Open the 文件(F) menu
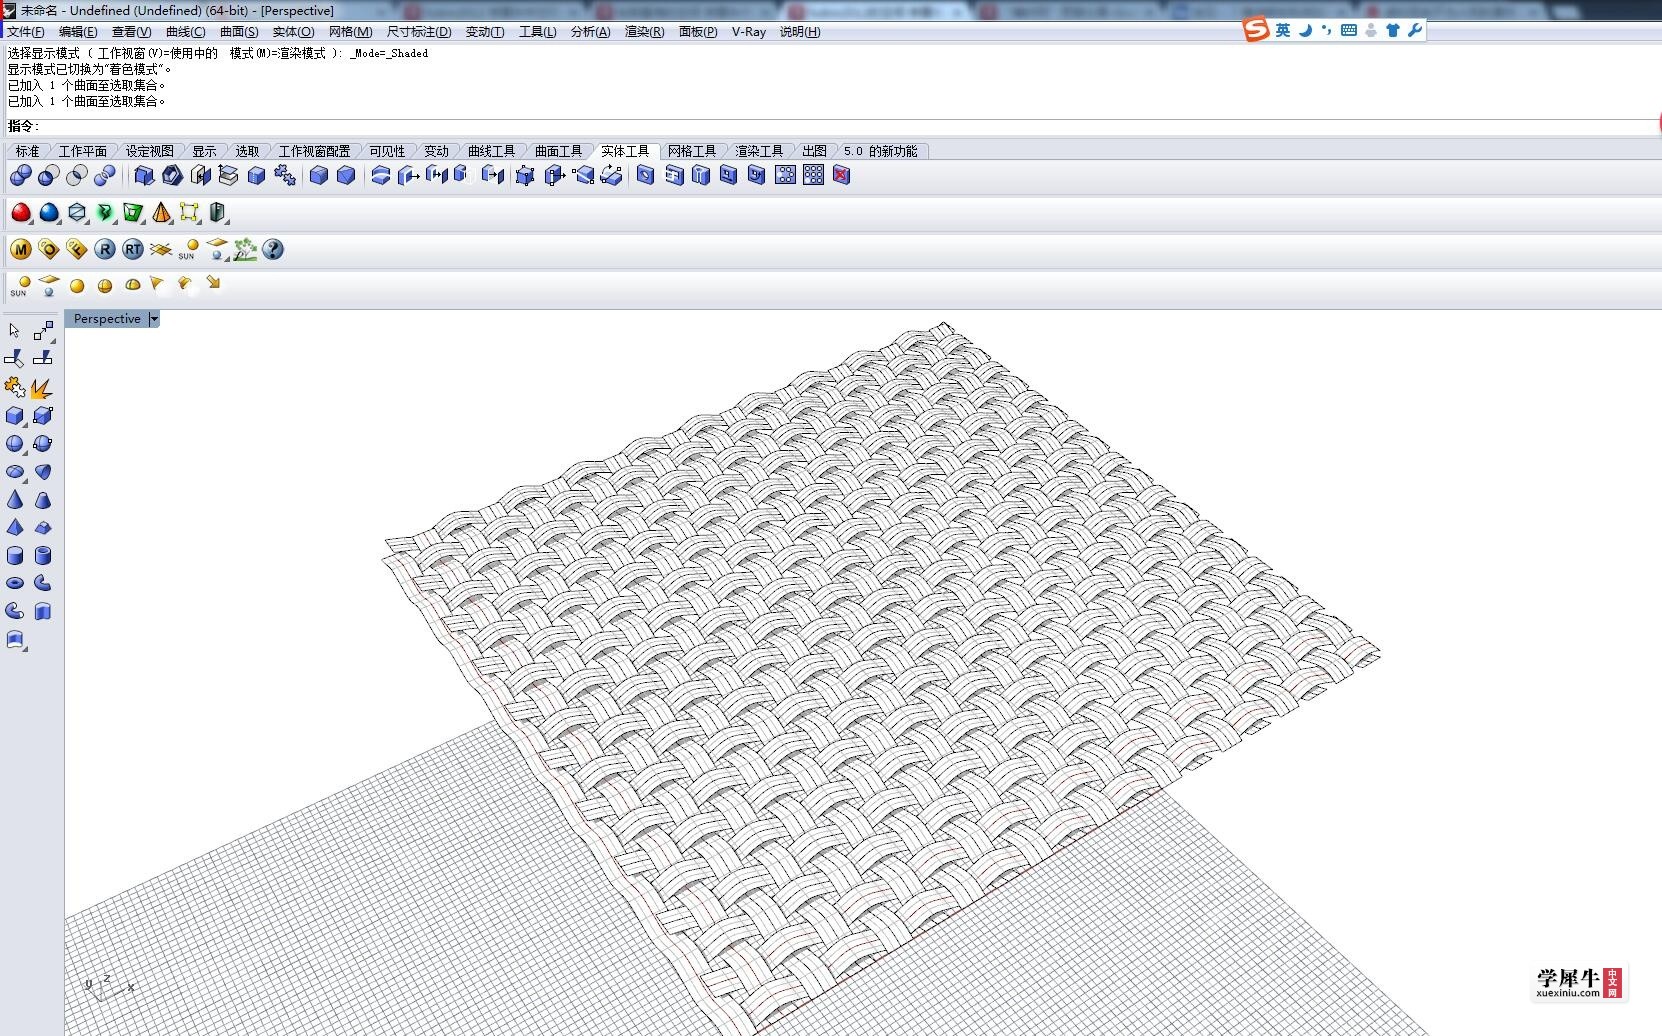 click(26, 32)
